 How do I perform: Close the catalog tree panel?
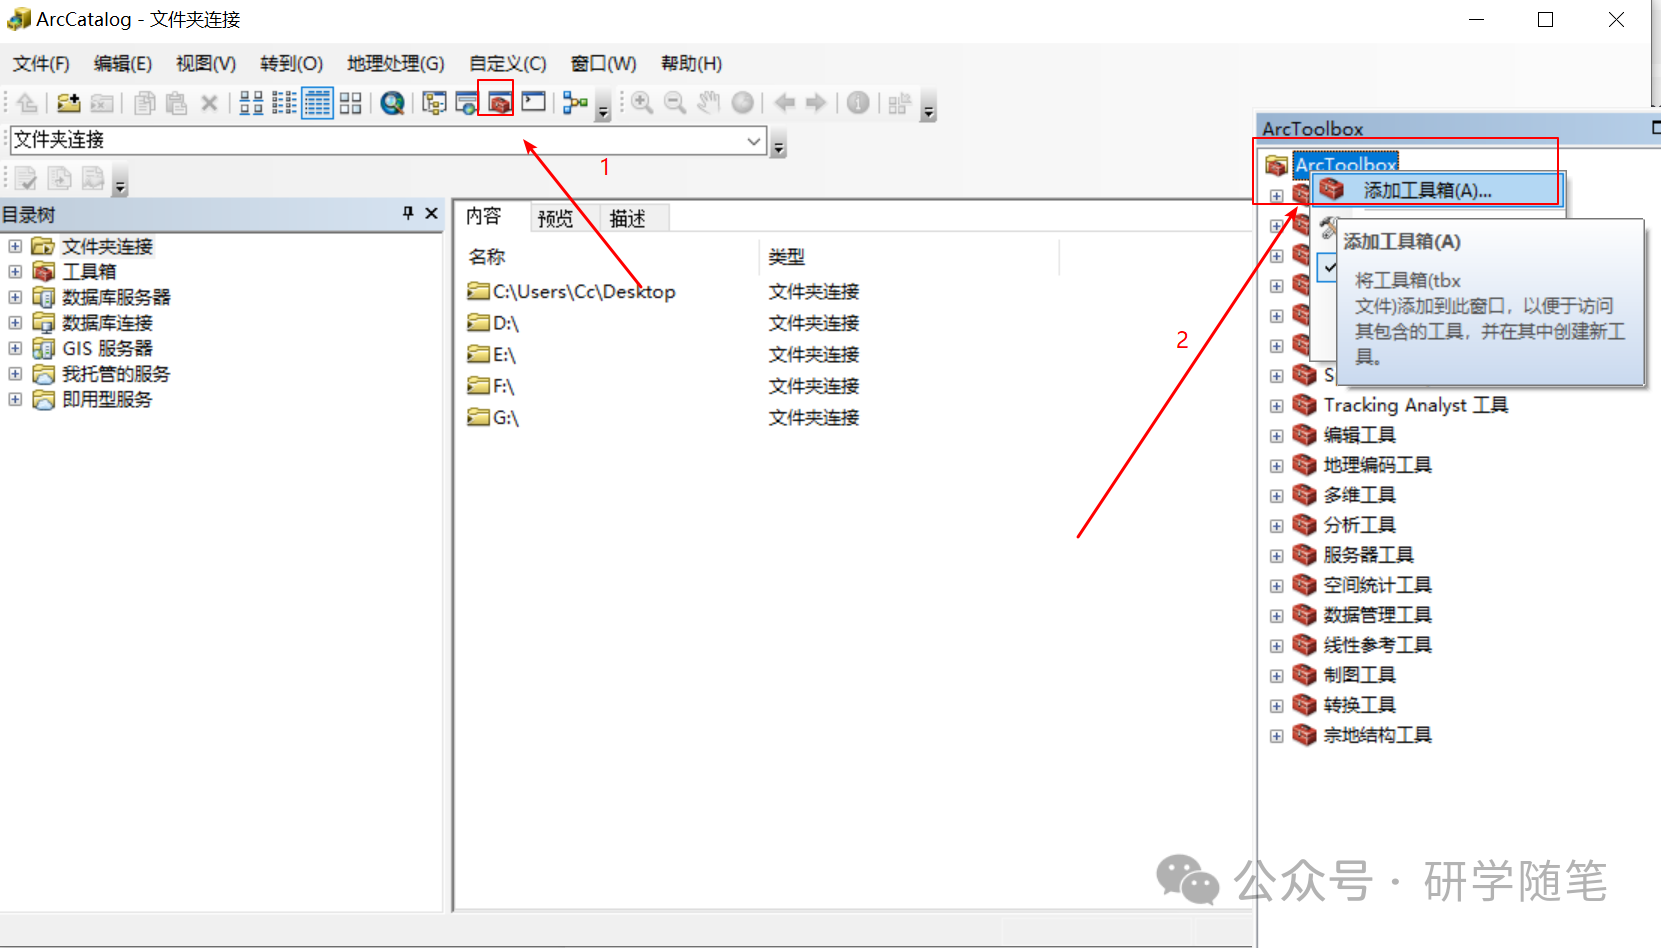click(x=431, y=213)
